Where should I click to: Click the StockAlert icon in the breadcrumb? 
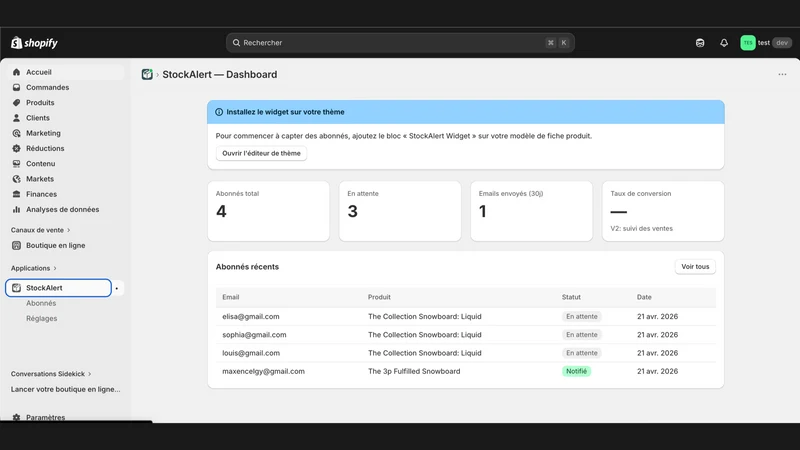[x=147, y=74]
